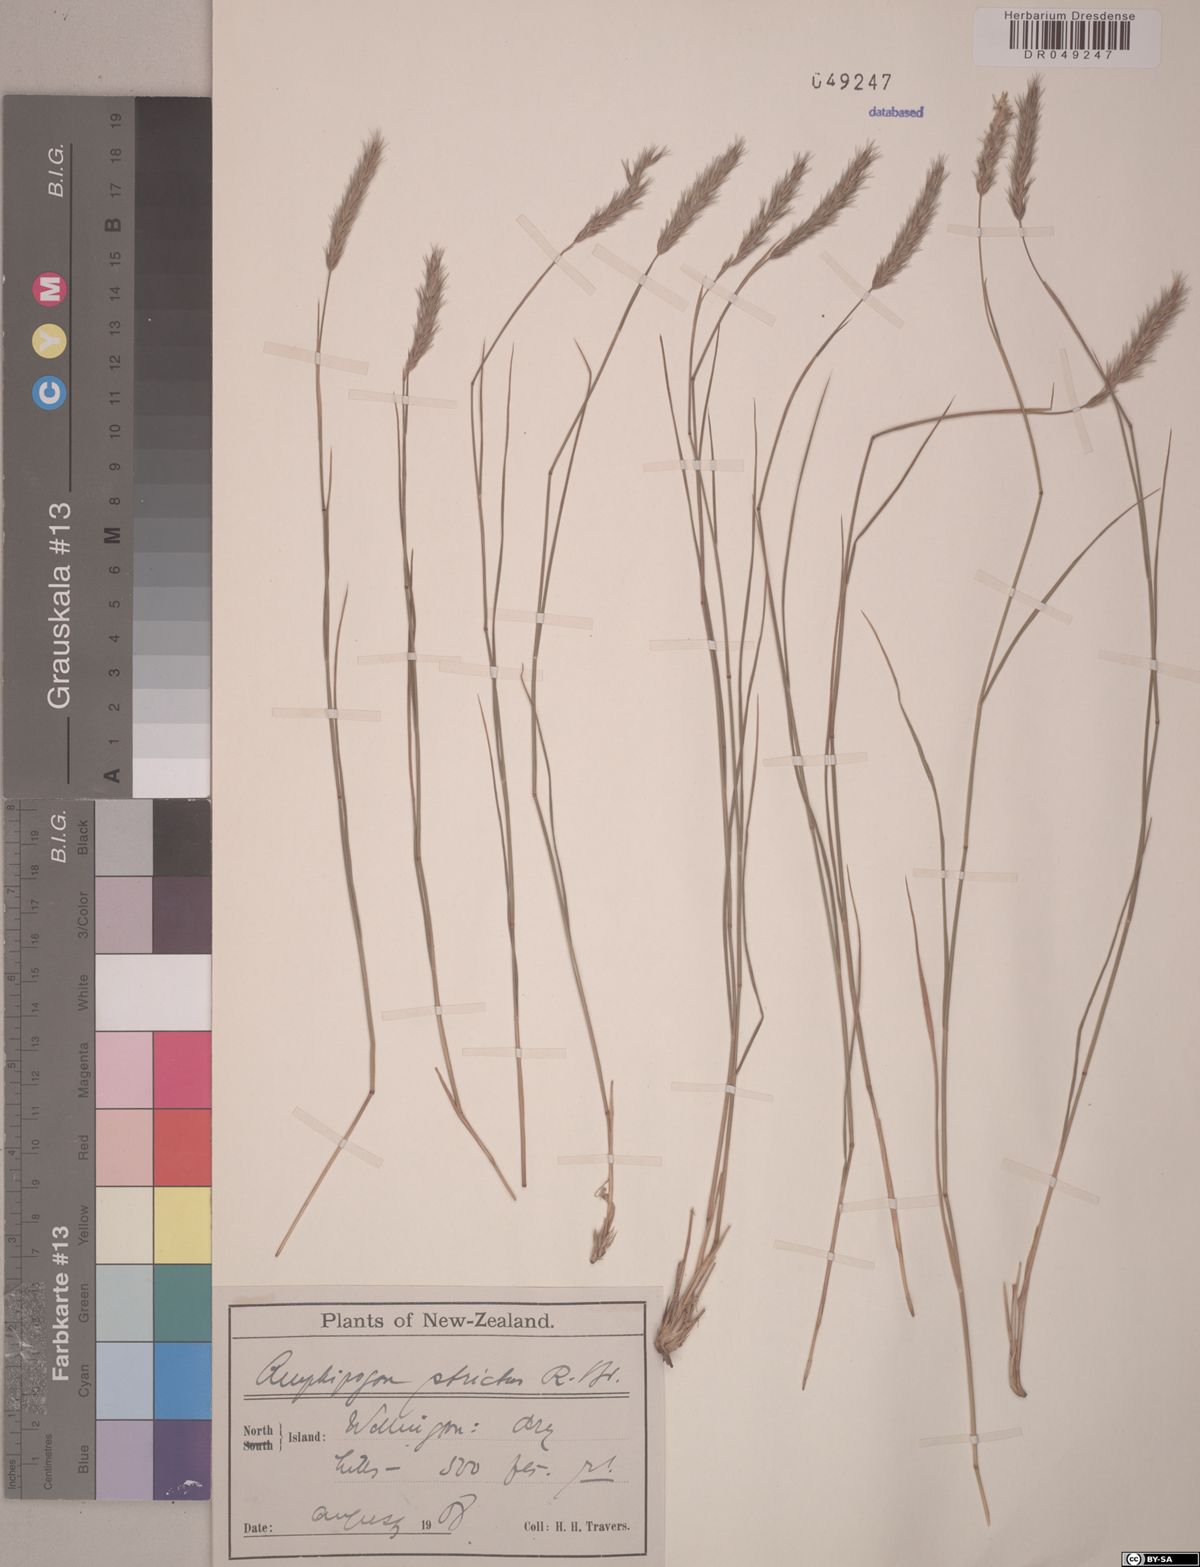
Task: Pick the saturated green color patch
Action: pyautogui.click(x=182, y=1302)
